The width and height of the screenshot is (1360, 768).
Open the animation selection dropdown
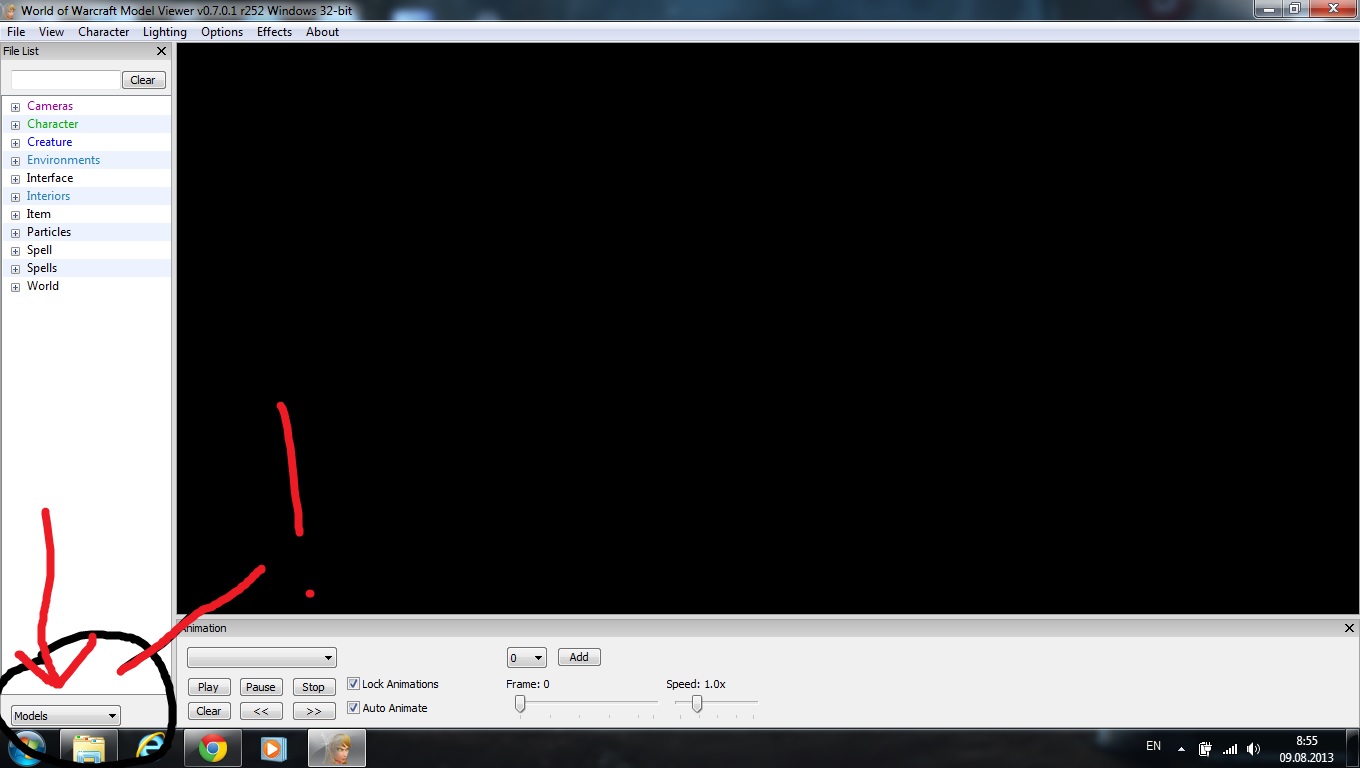[262, 657]
